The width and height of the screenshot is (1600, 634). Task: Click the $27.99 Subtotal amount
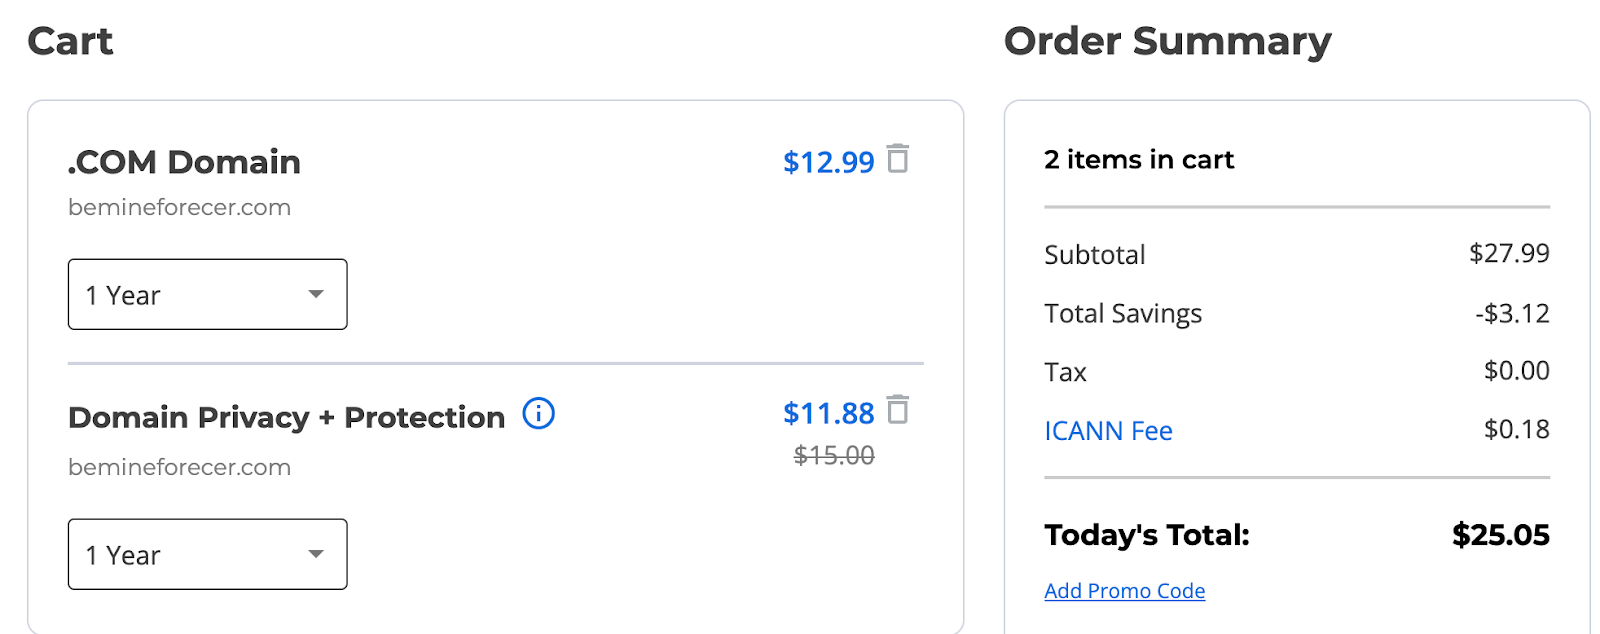pyautogui.click(x=1509, y=253)
